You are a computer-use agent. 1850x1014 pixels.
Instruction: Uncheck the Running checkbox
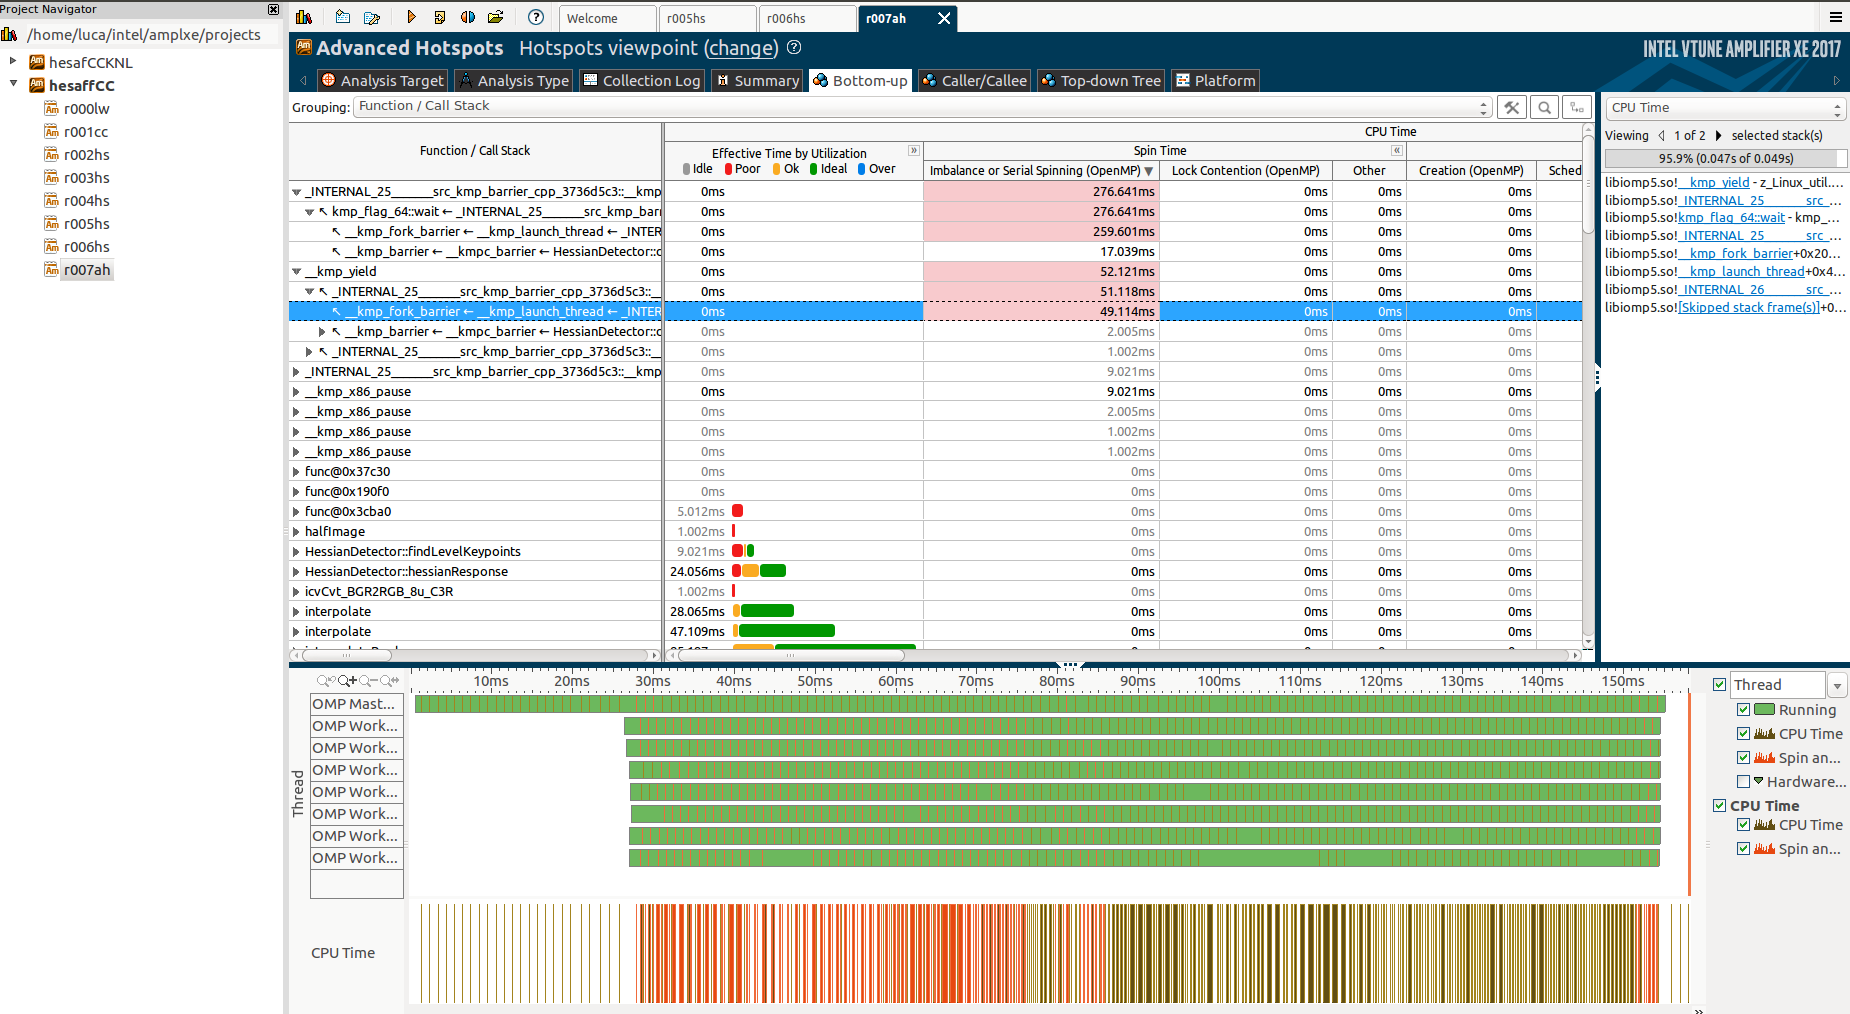[1744, 710]
